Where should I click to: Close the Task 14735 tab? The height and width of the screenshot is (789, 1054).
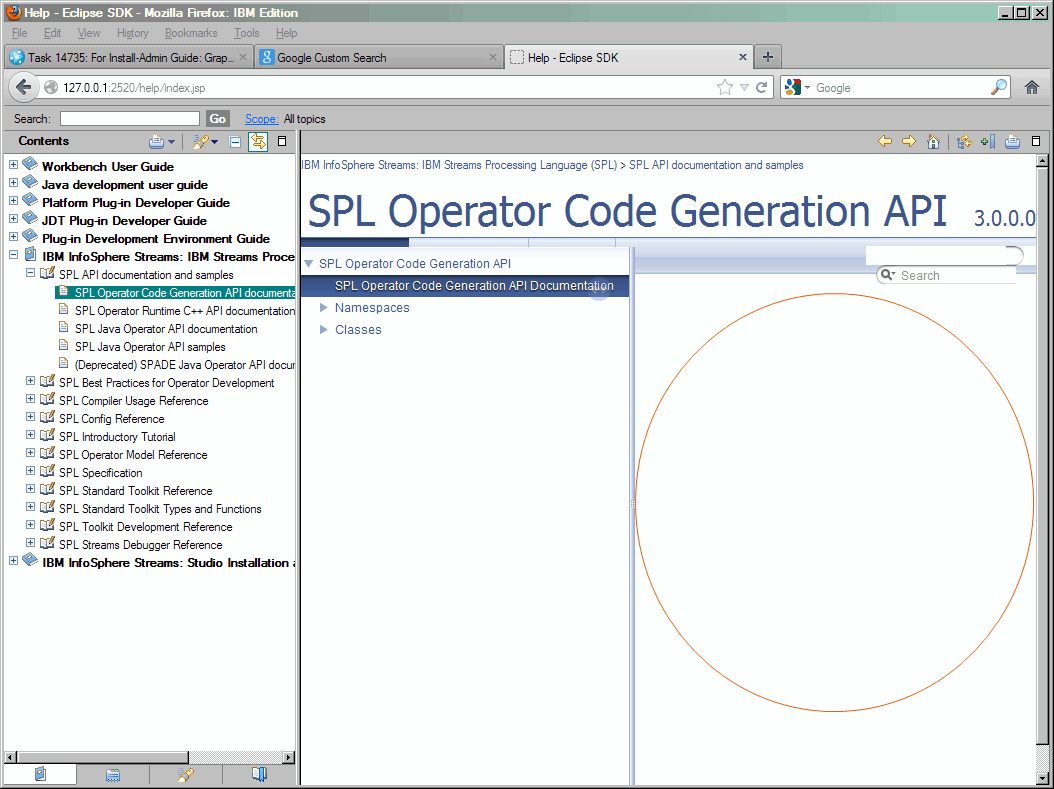click(x=243, y=57)
